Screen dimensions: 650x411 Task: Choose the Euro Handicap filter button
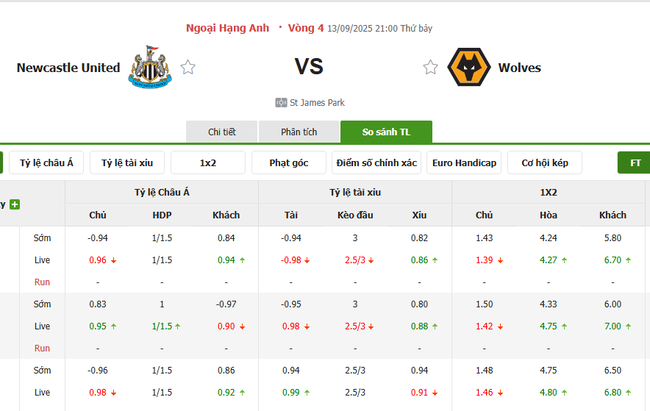tap(464, 163)
